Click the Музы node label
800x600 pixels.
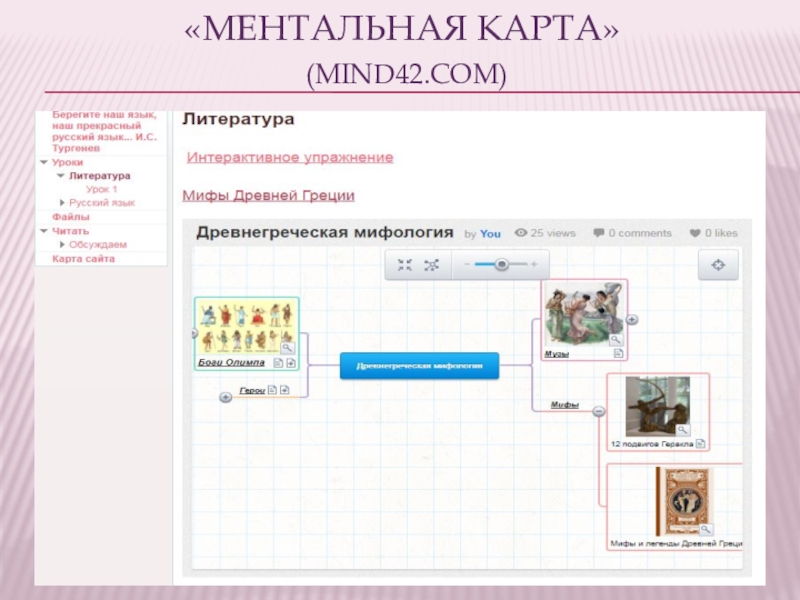[557, 354]
